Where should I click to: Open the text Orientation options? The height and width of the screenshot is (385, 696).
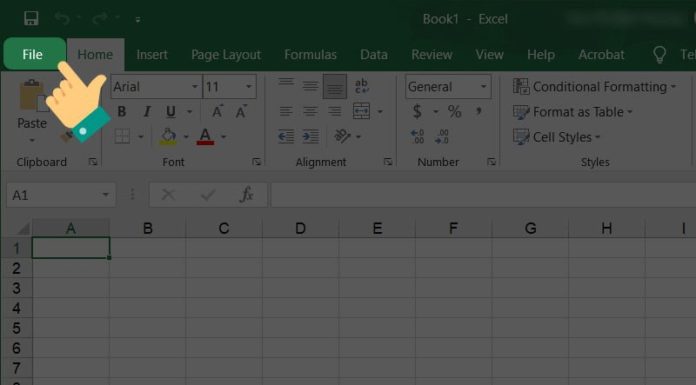(347, 136)
